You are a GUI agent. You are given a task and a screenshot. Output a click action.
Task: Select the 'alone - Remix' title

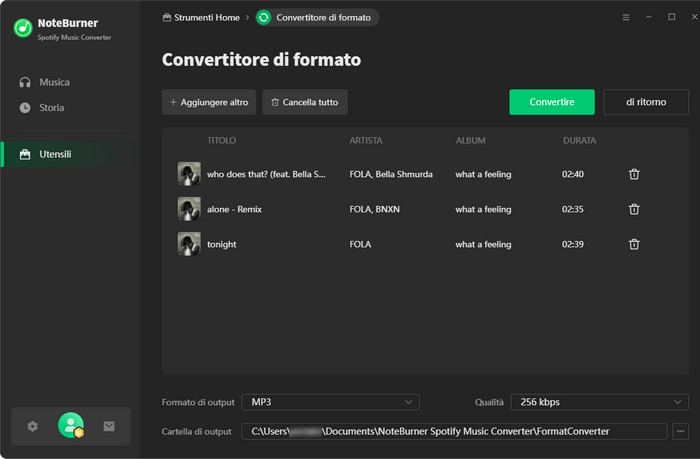234,209
